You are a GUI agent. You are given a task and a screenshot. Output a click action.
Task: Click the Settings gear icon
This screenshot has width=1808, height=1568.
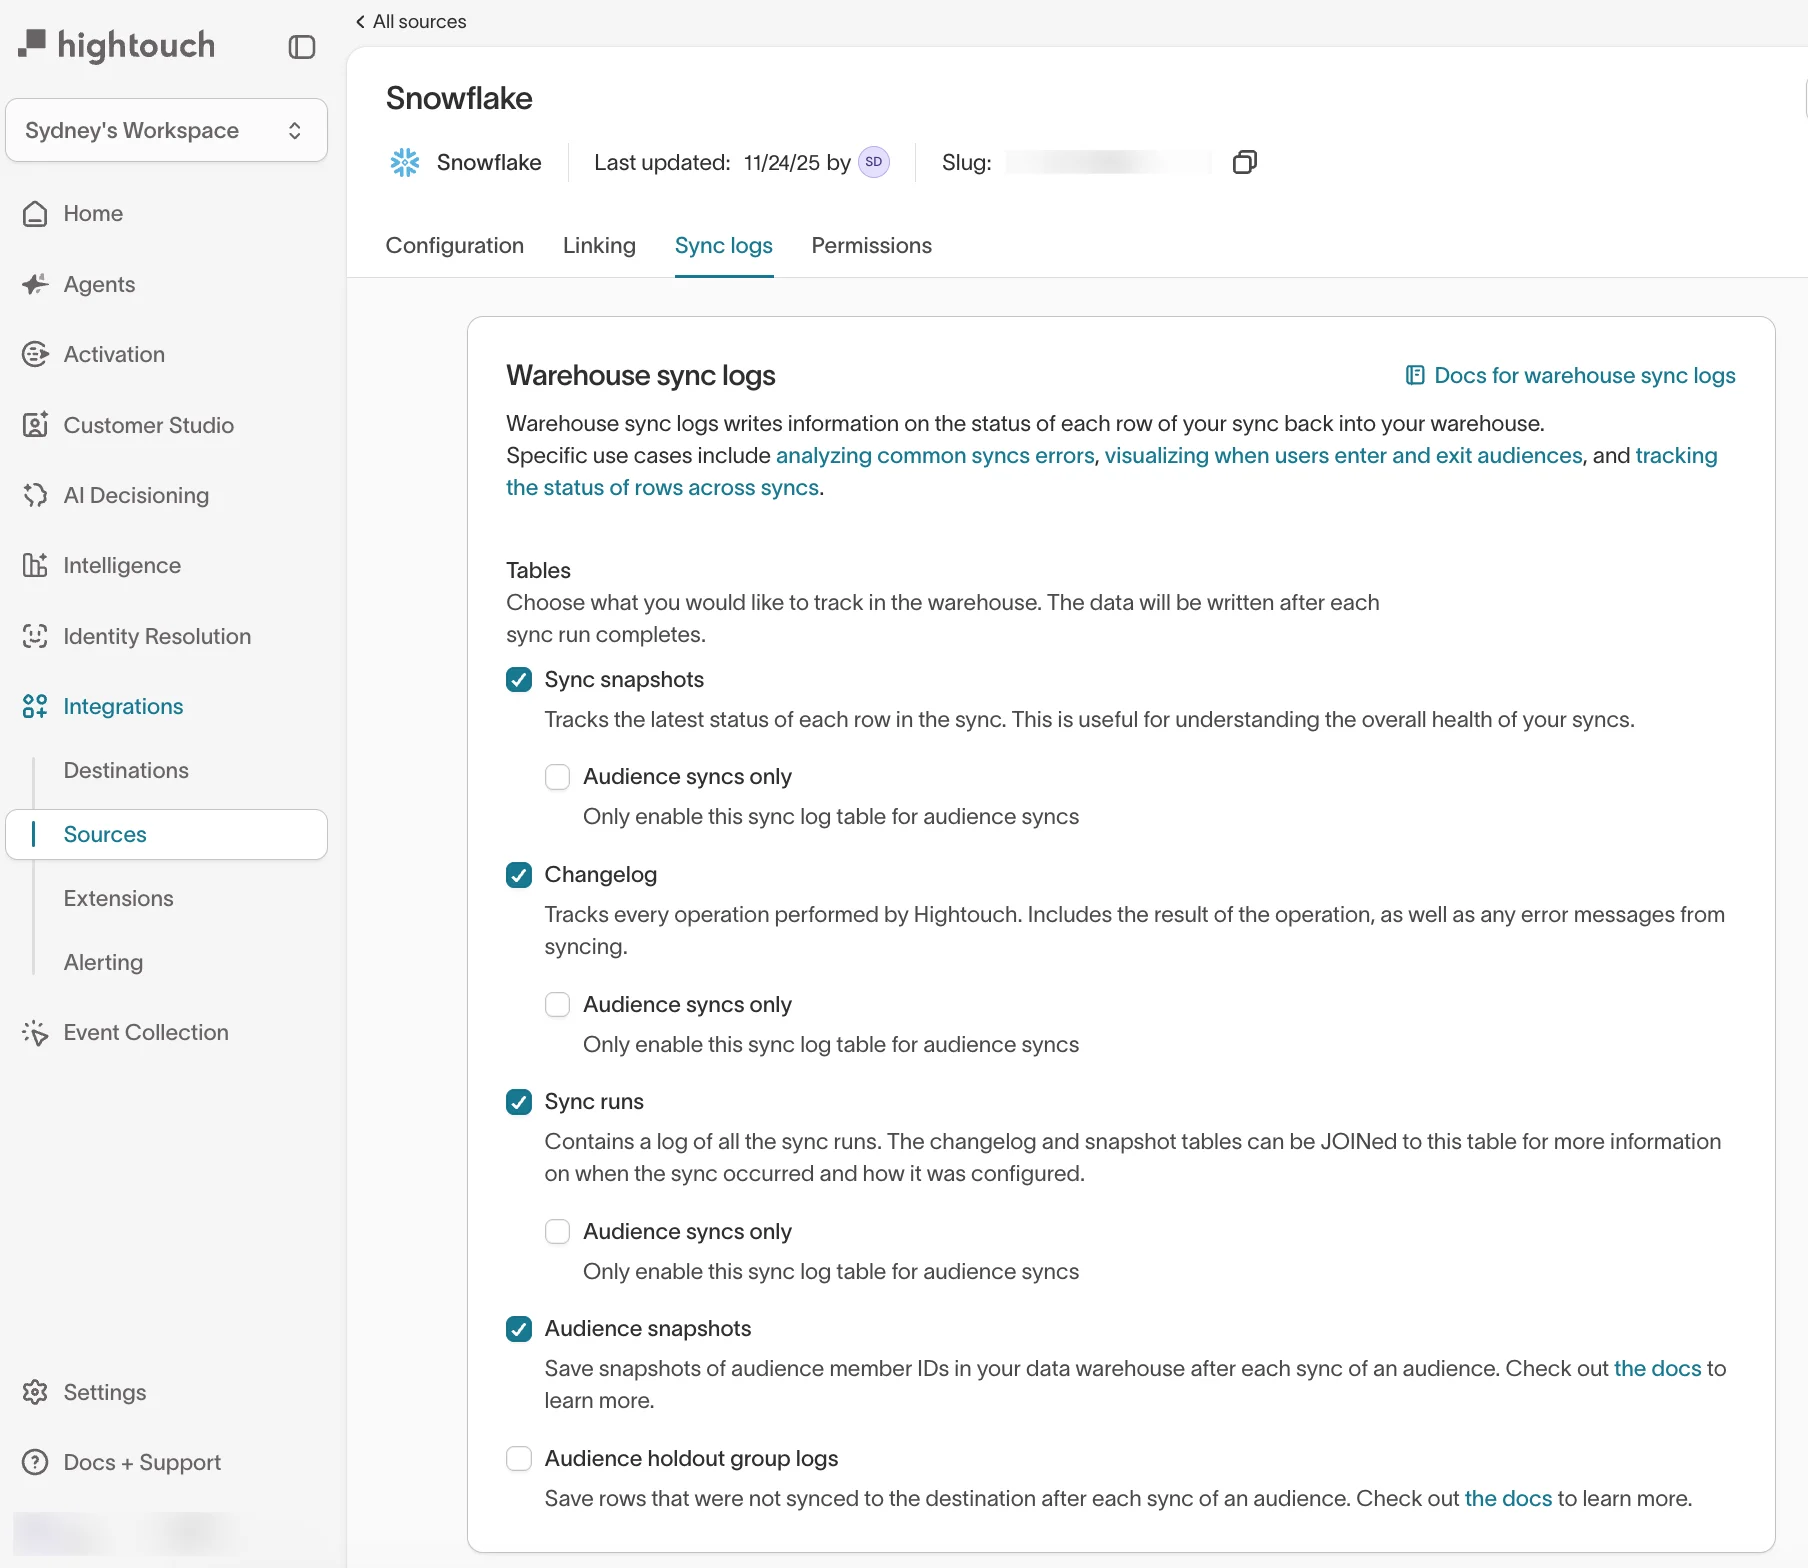pyautogui.click(x=35, y=1392)
